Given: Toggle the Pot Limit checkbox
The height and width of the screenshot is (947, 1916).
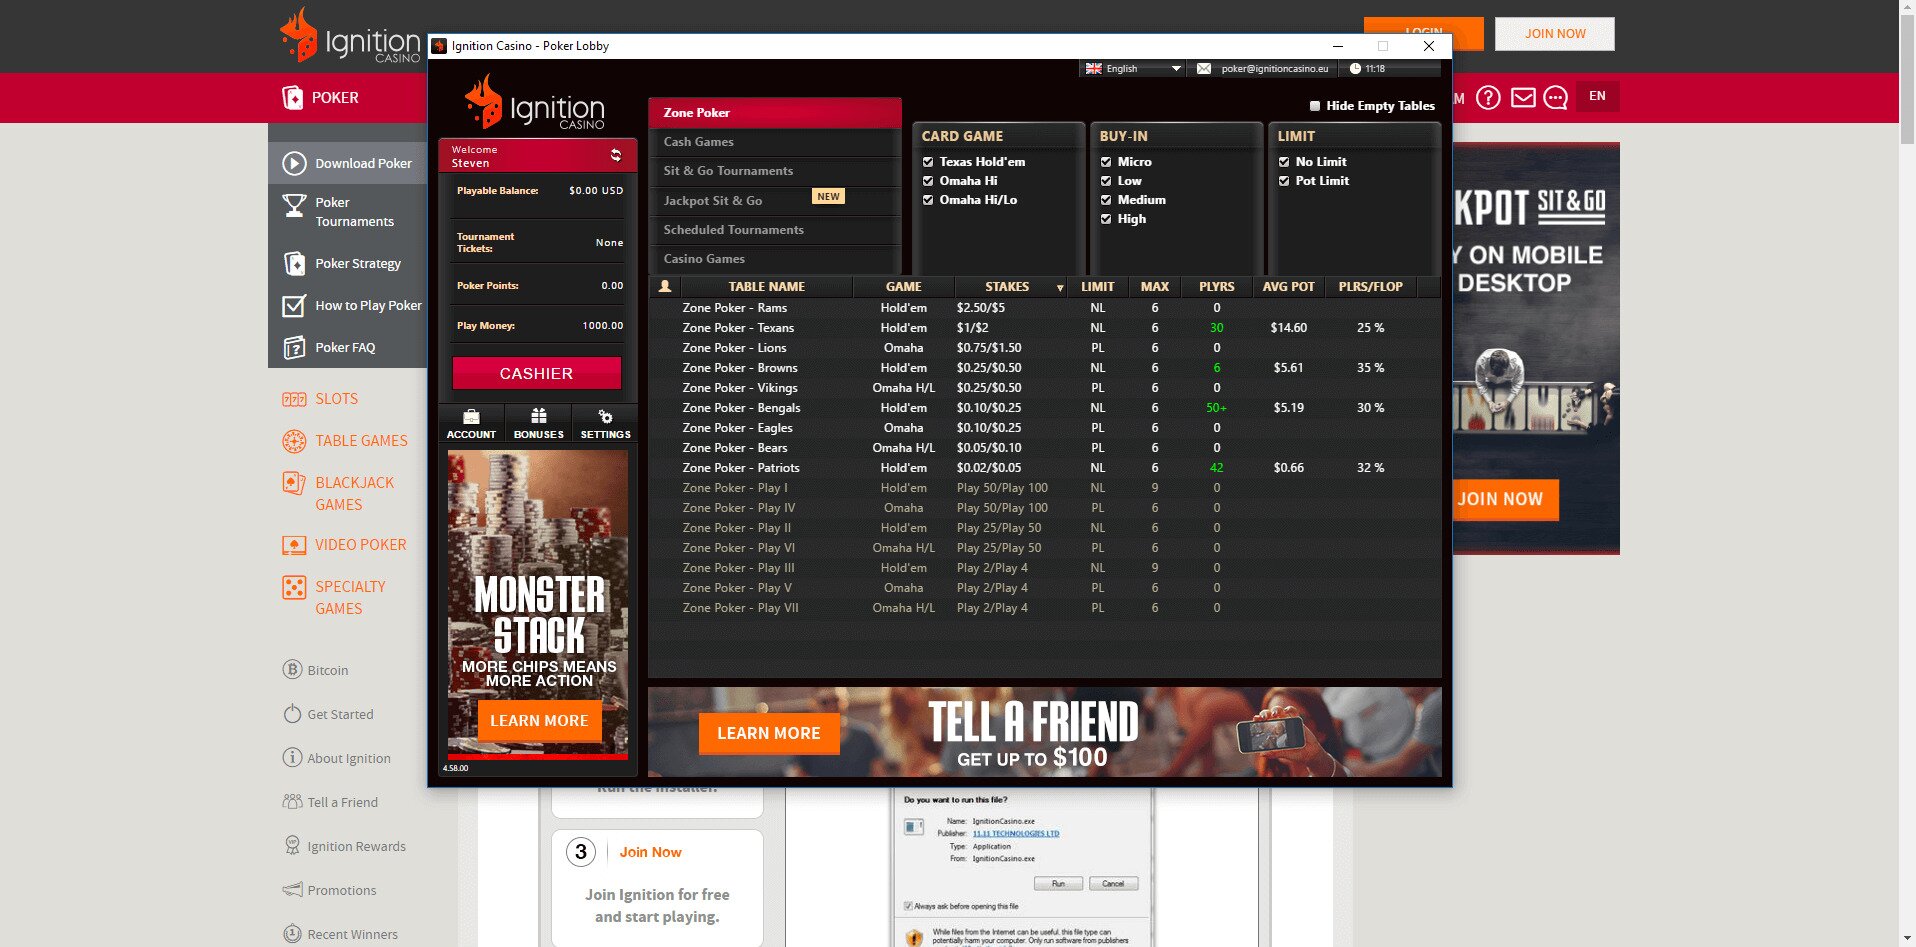Looking at the screenshot, I should pyautogui.click(x=1284, y=181).
